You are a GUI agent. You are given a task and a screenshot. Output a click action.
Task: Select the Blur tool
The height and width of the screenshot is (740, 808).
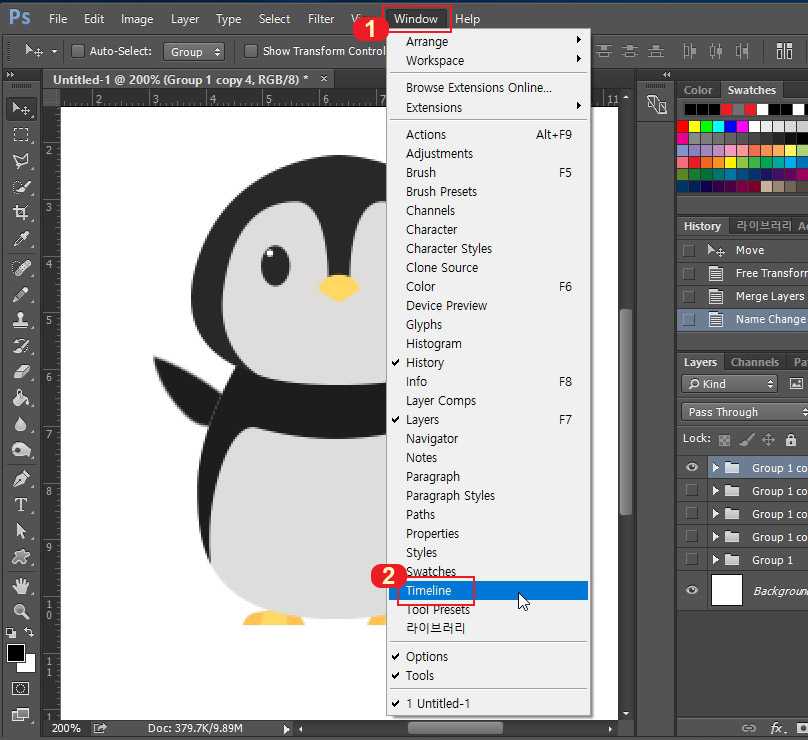click(21, 424)
